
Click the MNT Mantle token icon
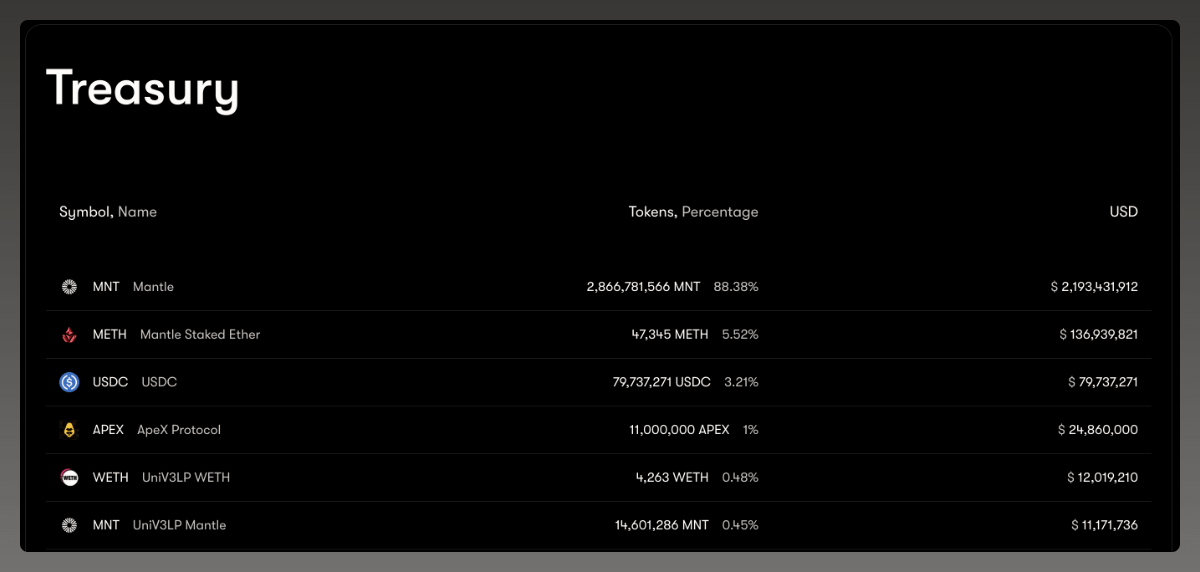click(x=69, y=287)
